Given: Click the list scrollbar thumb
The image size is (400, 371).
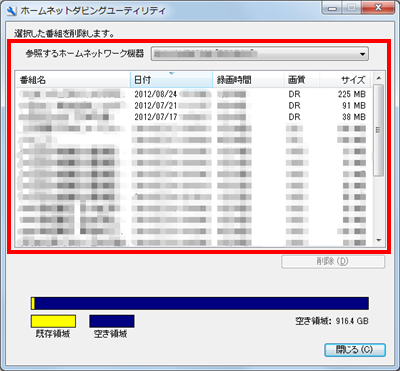Looking at the screenshot, I should pos(378,130).
